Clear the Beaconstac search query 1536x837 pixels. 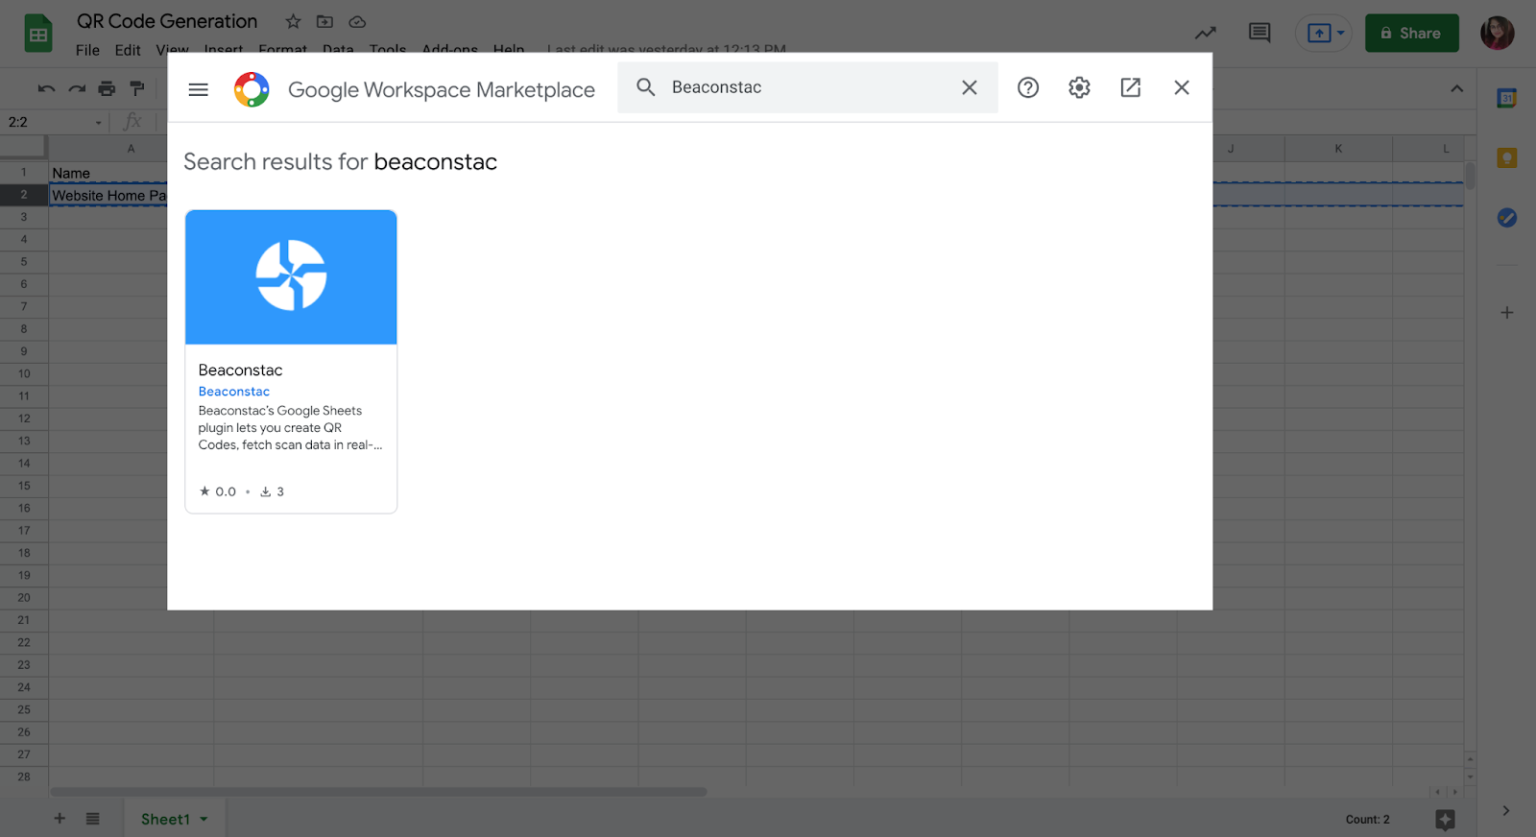[x=968, y=87]
